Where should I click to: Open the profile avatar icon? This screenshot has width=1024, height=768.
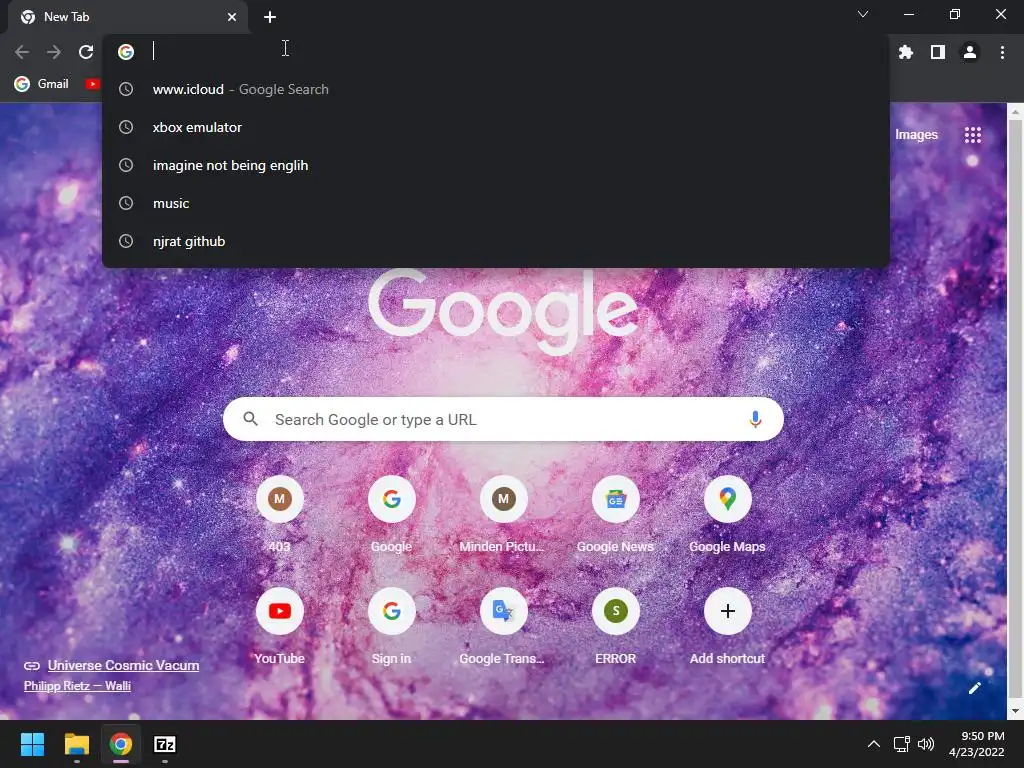[970, 52]
